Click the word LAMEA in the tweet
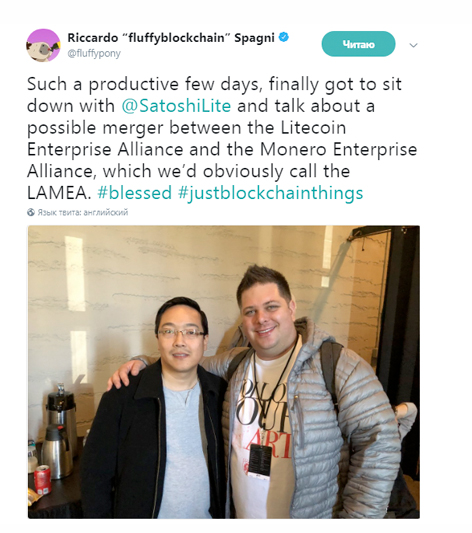472x533 pixels. pyautogui.click(x=59, y=193)
